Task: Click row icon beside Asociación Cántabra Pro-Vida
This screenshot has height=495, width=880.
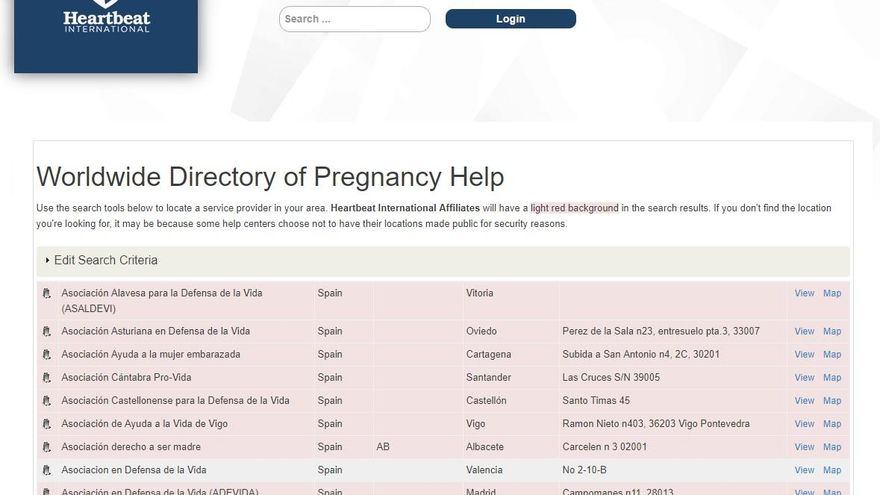Action: tap(46, 378)
